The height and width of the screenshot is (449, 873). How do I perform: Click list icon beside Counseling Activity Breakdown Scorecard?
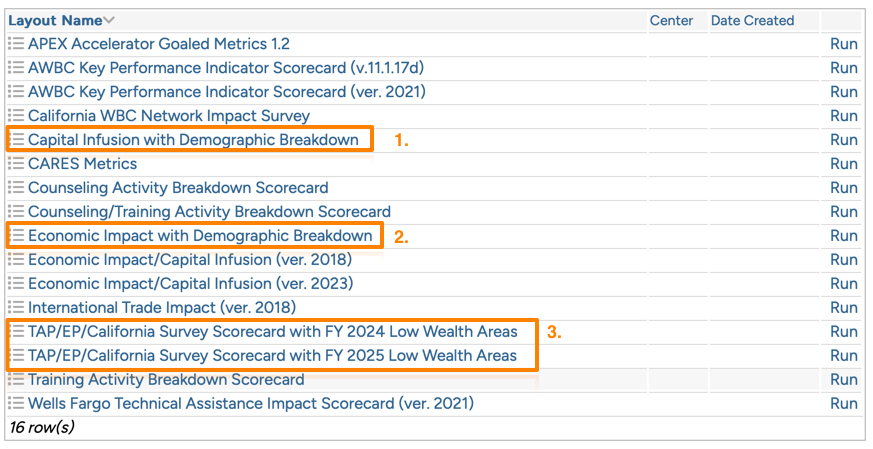16,188
